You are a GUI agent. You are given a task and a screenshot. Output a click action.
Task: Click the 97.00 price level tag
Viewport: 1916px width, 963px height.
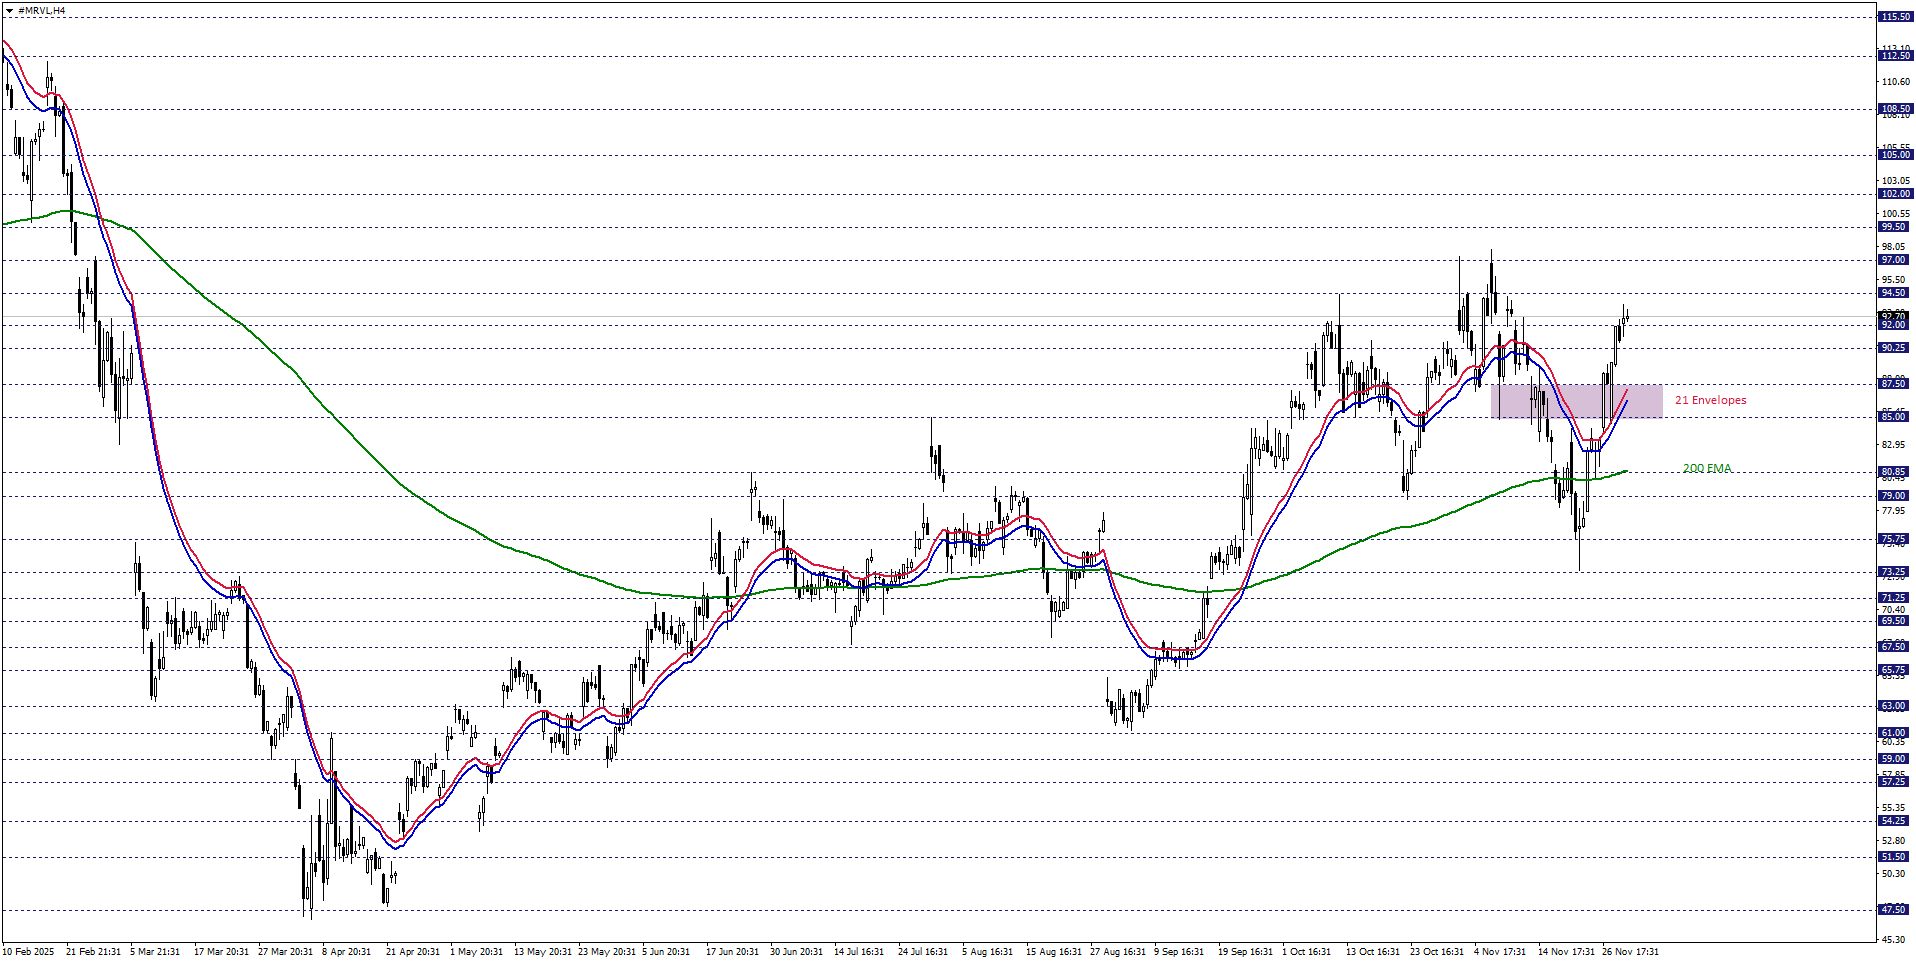pos(1894,260)
